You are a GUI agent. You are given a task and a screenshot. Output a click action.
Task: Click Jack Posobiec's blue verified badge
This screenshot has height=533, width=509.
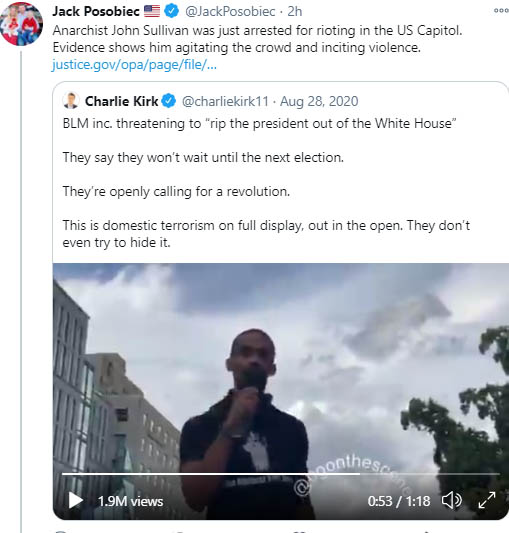pyautogui.click(x=171, y=11)
